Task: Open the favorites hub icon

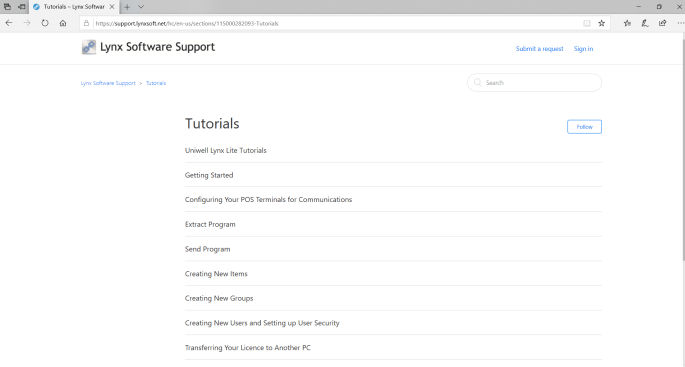Action: coord(627,23)
